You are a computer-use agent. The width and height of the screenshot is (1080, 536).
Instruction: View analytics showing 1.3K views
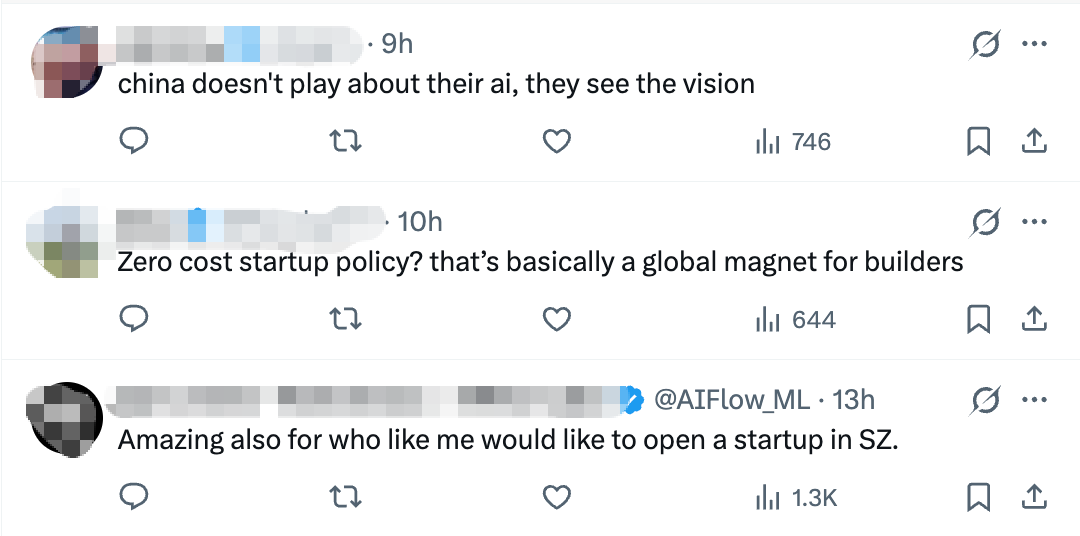797,497
